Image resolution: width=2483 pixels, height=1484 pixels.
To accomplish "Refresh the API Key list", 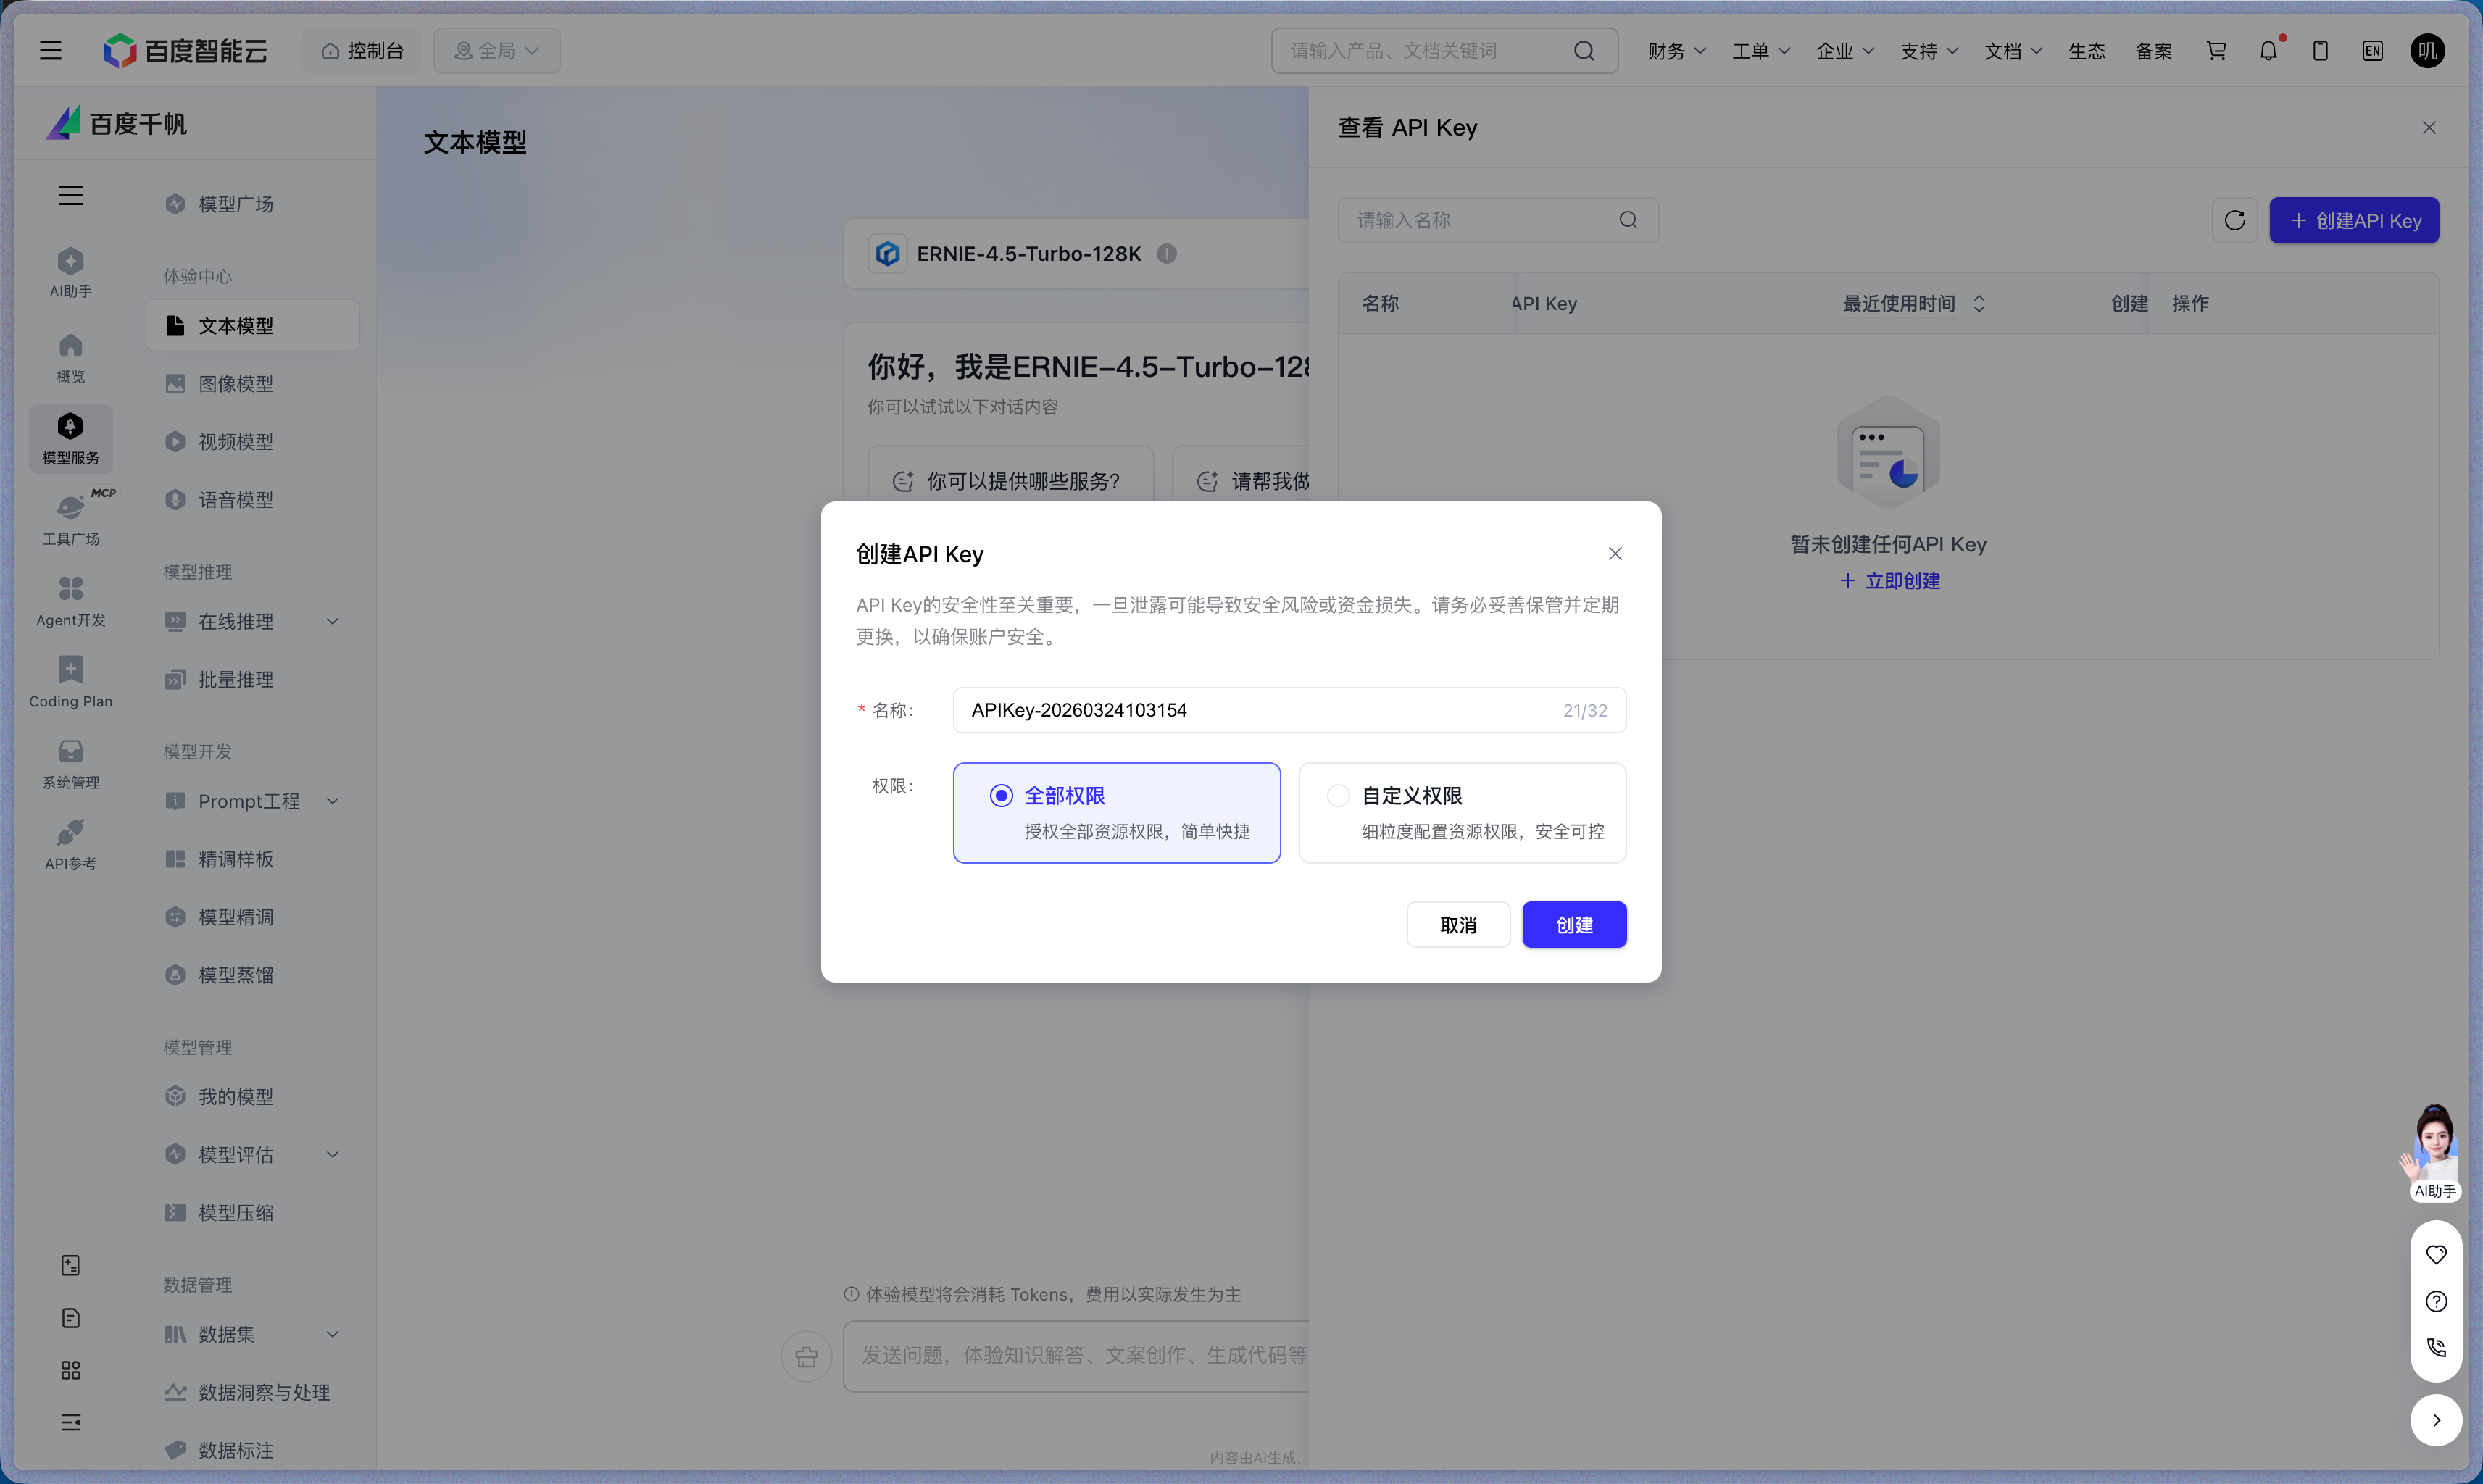I will 2234,220.
